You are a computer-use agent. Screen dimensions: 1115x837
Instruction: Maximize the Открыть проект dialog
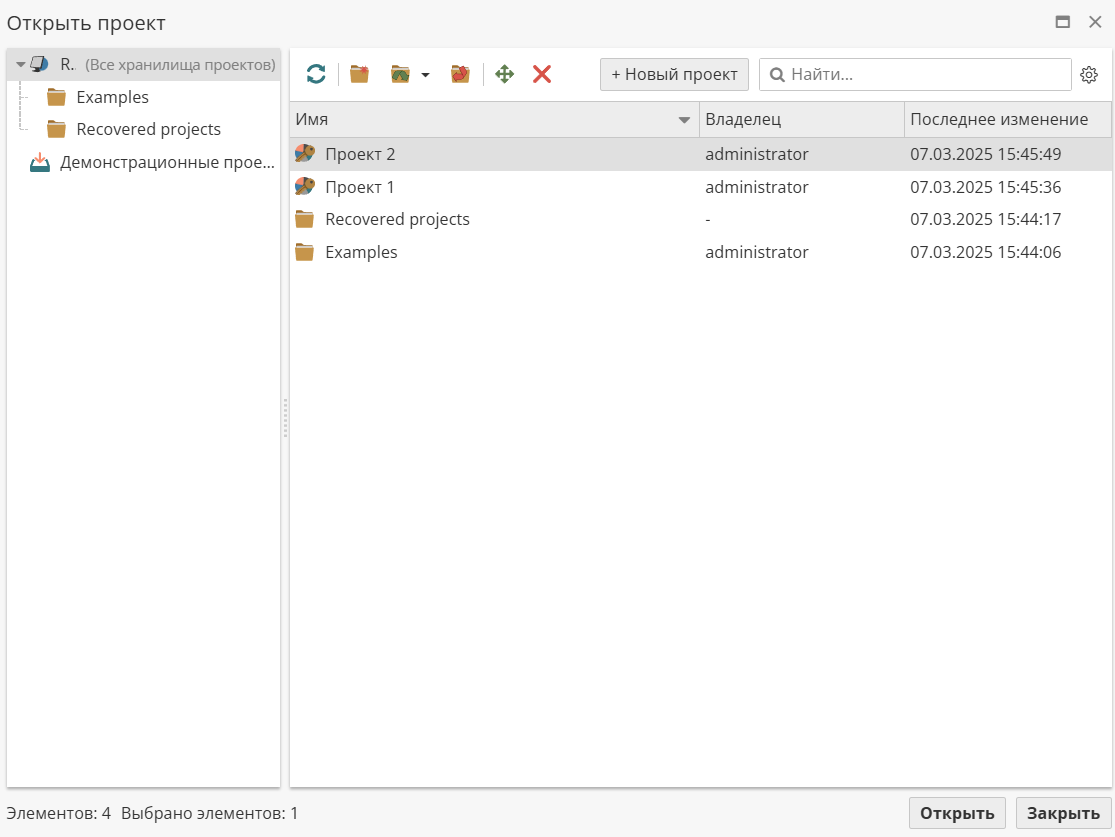1062,22
